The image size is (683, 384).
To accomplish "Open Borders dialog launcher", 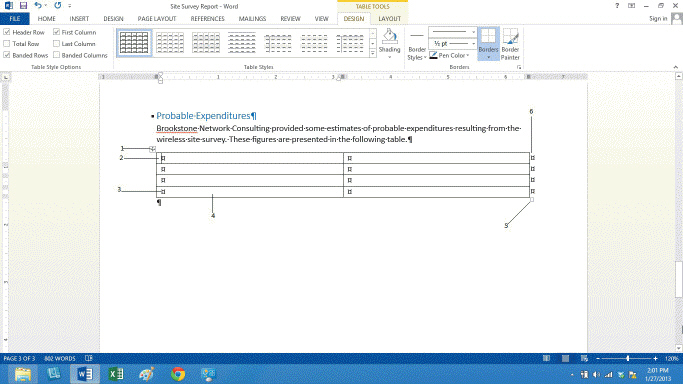I will point(519,67).
